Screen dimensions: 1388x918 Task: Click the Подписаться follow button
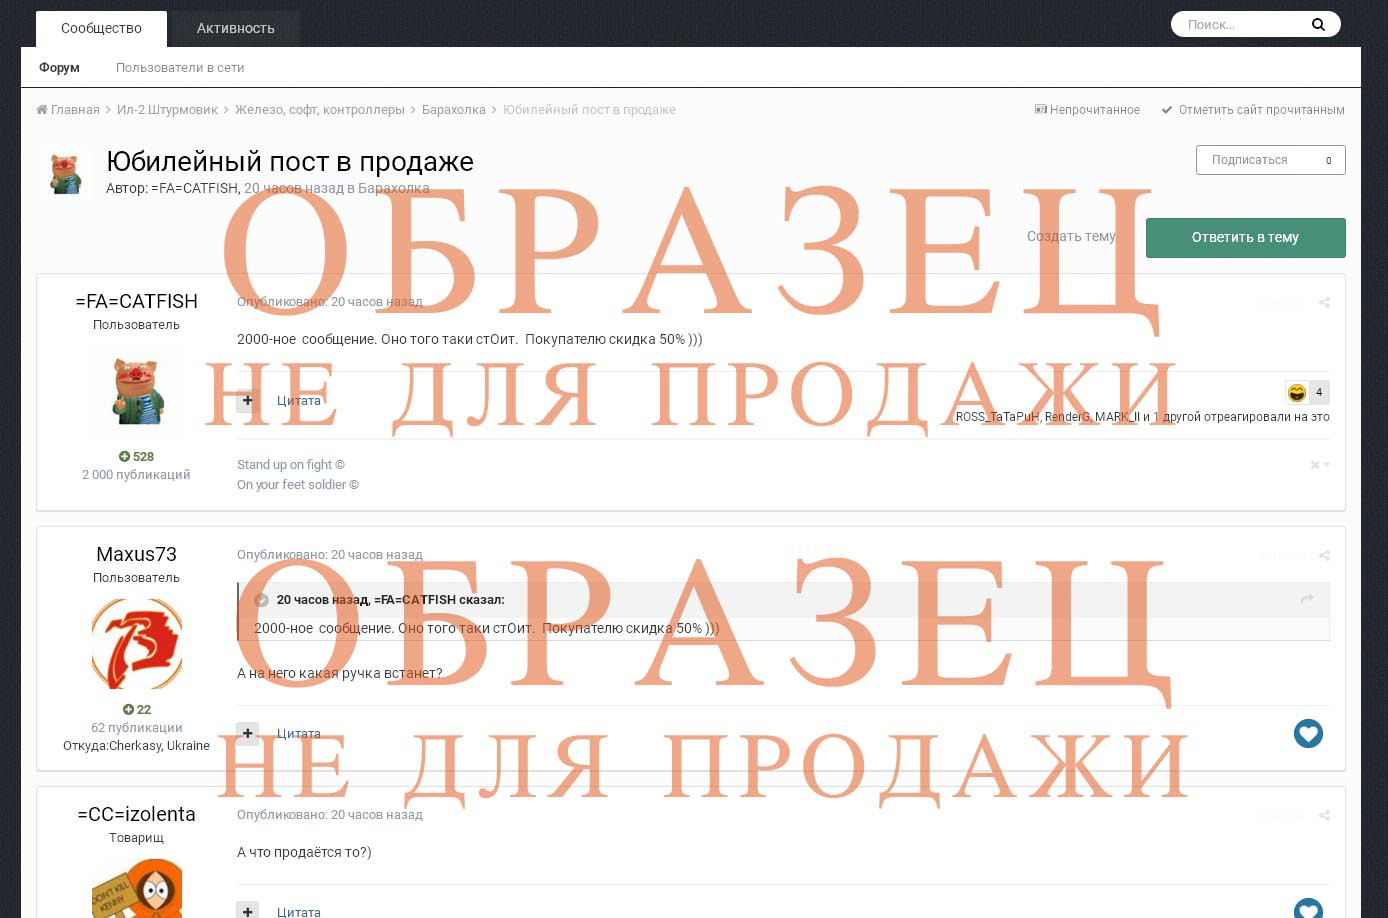pyautogui.click(x=1270, y=160)
